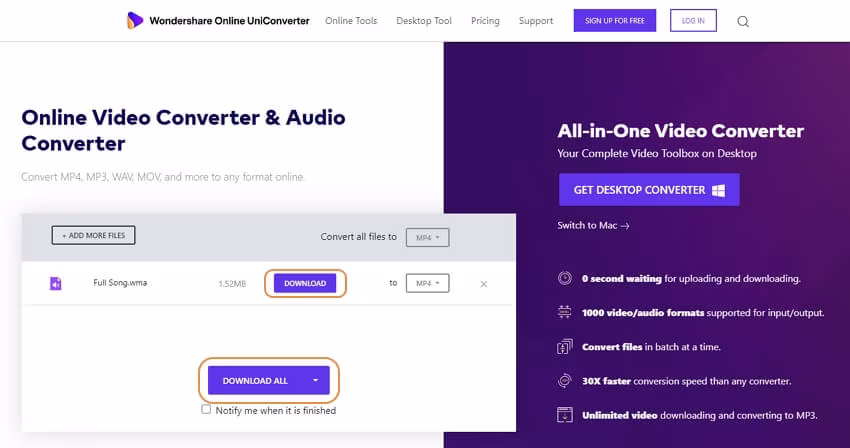This screenshot has width=850, height=448.
Task: Click the All-in-One Video Converter heading
Action: click(x=680, y=131)
